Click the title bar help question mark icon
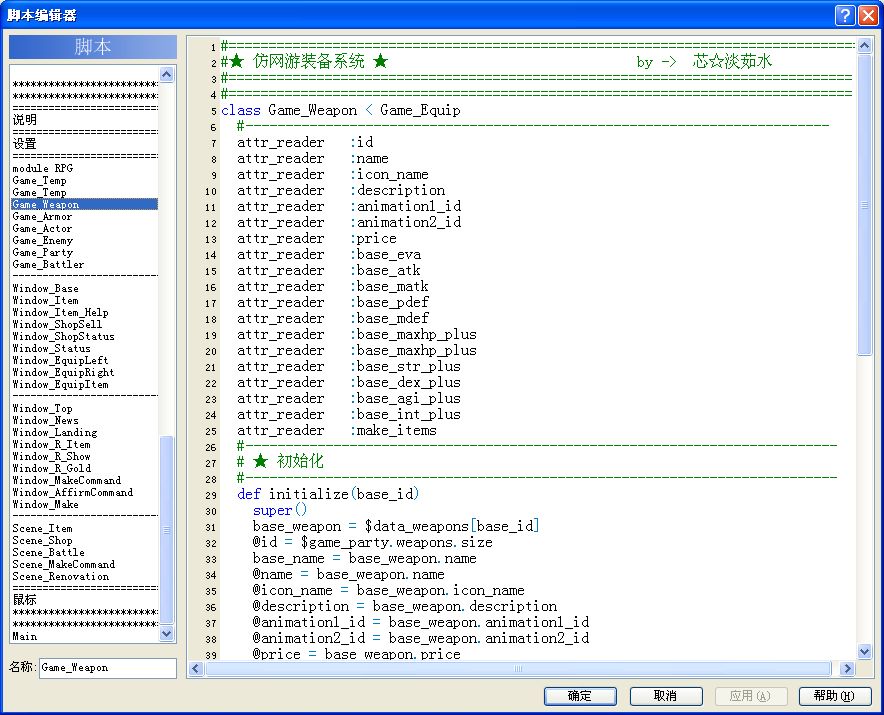The width and height of the screenshot is (884, 715). pos(845,15)
